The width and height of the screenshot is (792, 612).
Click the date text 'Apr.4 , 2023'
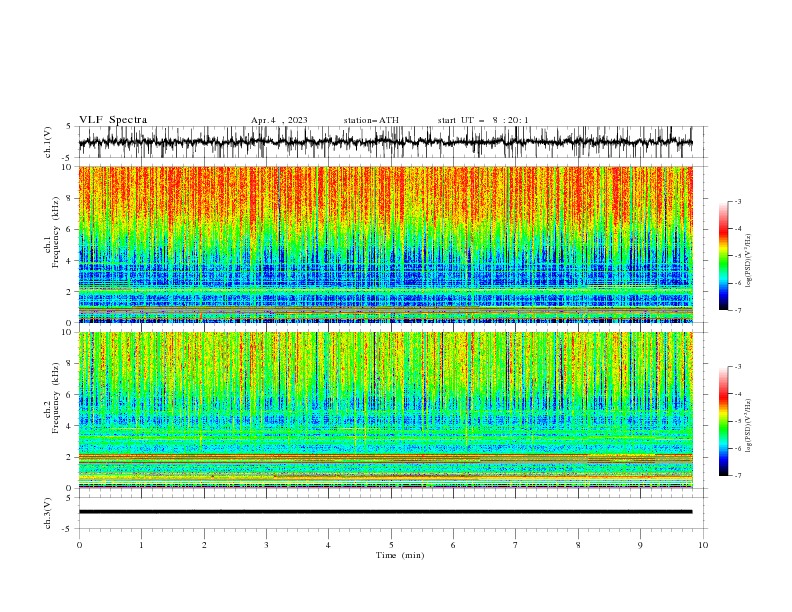point(279,120)
